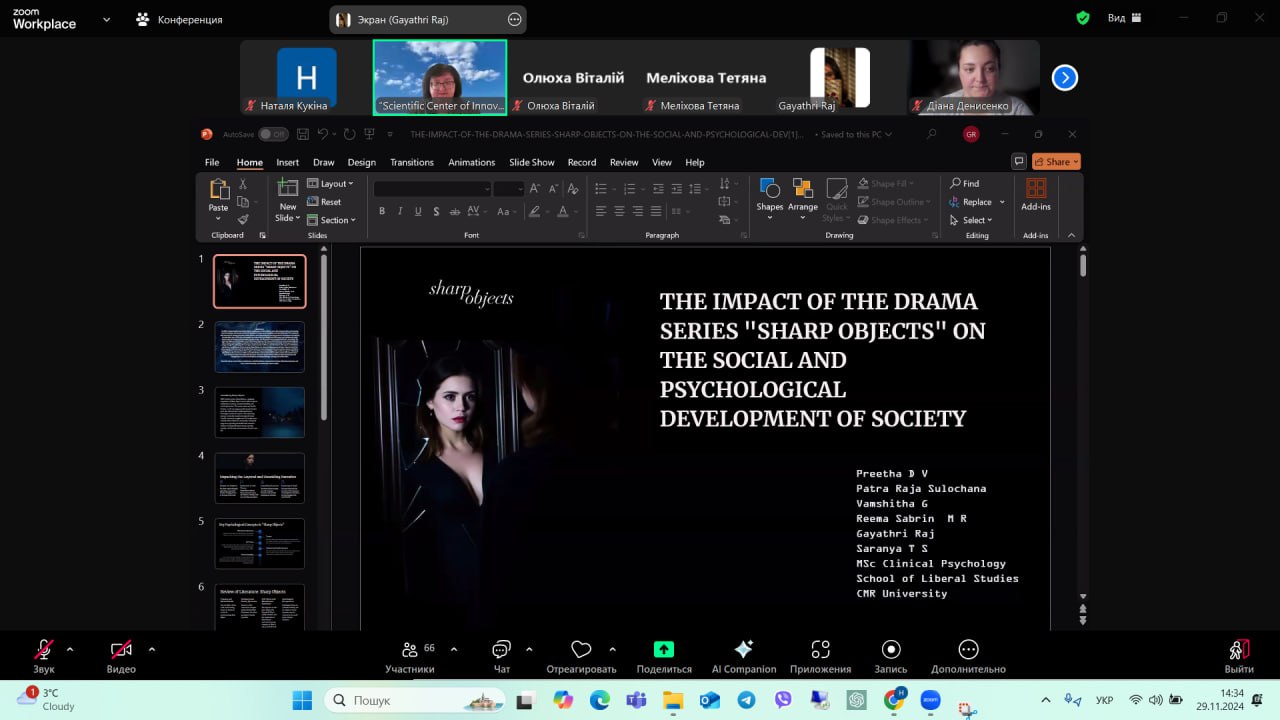The image size is (1280, 720).
Task: Switch to the Slide Show tab
Action: (x=531, y=162)
